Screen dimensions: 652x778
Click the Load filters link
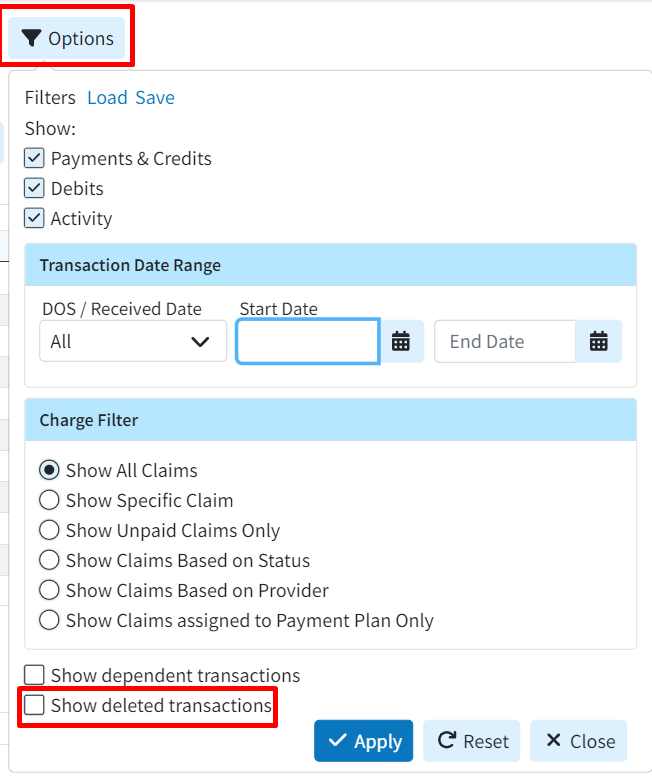click(107, 97)
